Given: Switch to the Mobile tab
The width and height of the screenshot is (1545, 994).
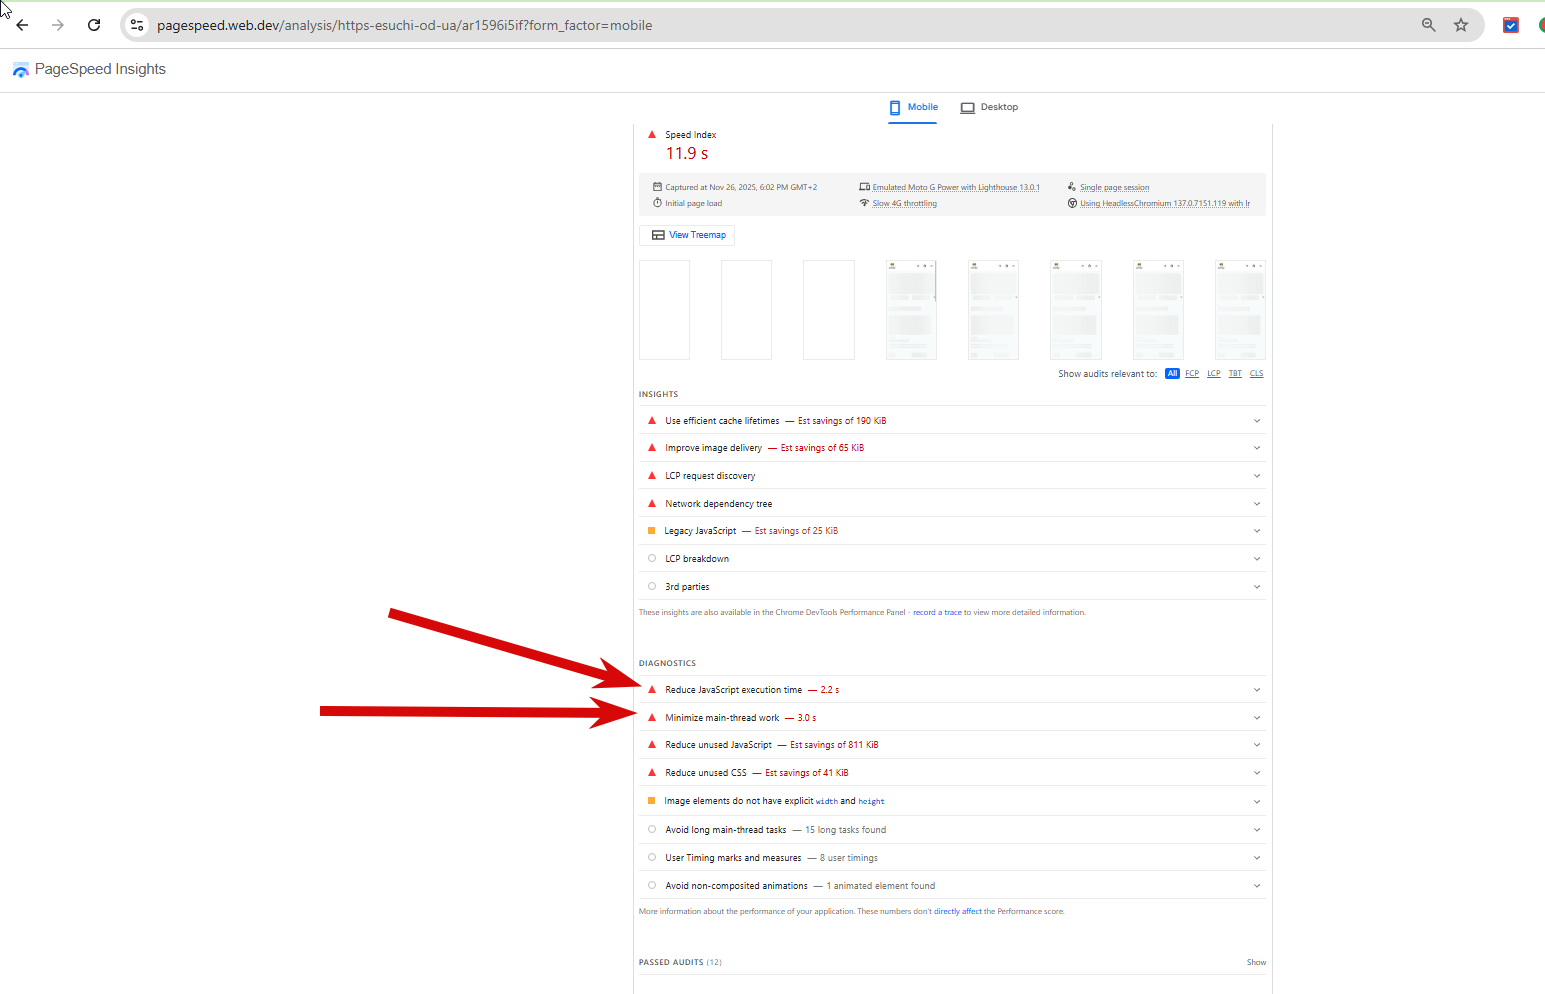Looking at the screenshot, I should (x=913, y=107).
